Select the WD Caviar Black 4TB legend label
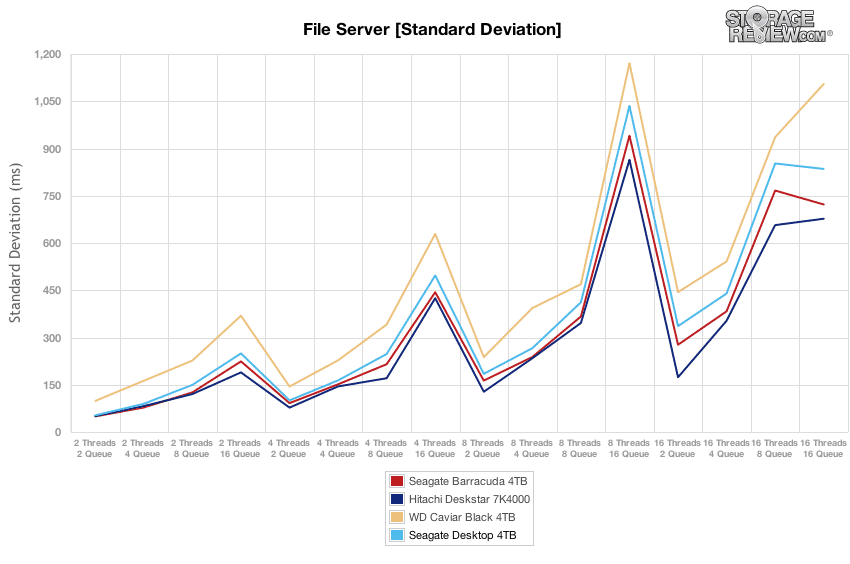The image size is (850, 564). tap(462, 517)
